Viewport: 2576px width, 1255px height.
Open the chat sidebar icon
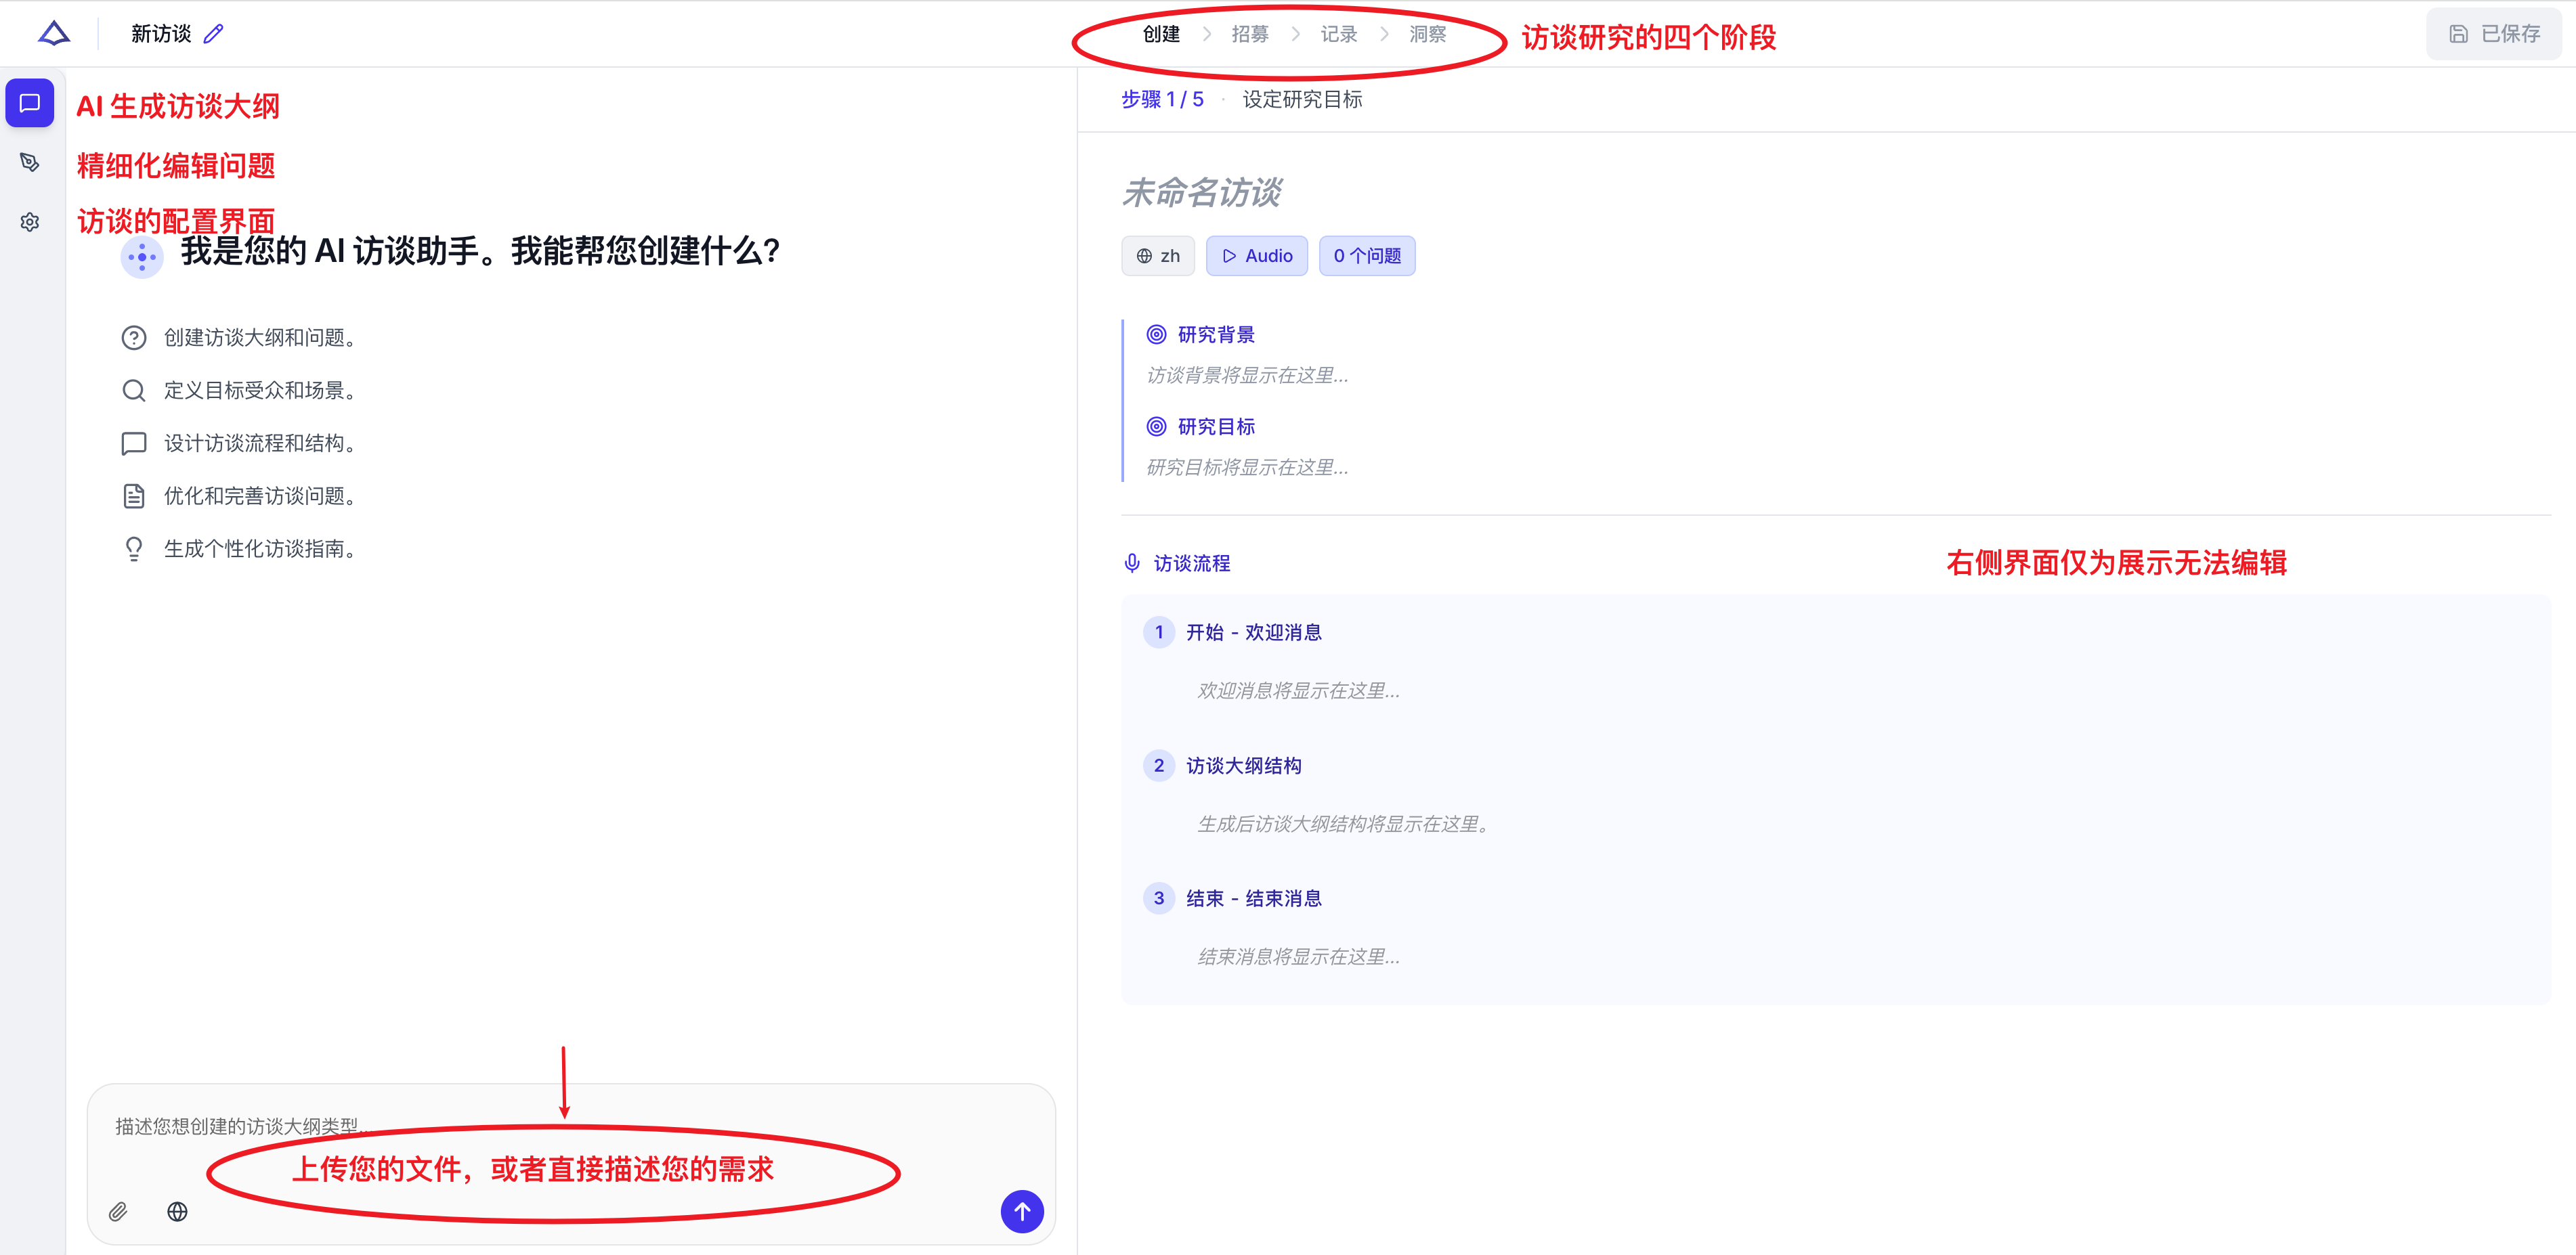[30, 103]
